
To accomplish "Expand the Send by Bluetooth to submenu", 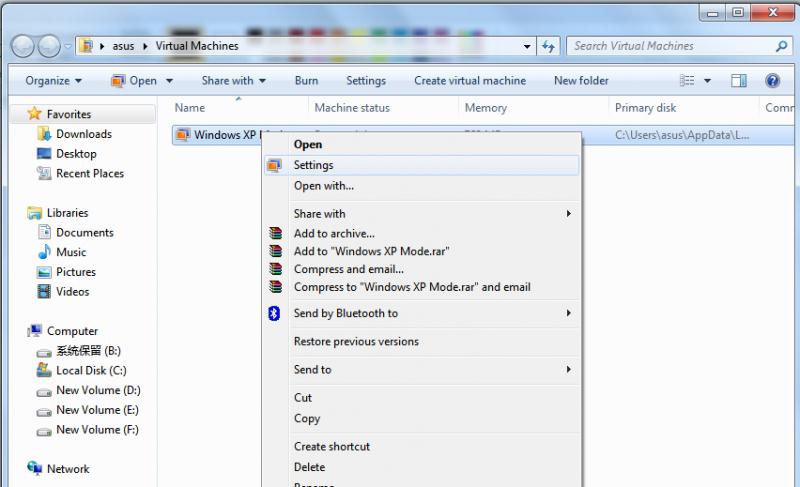I will point(421,314).
